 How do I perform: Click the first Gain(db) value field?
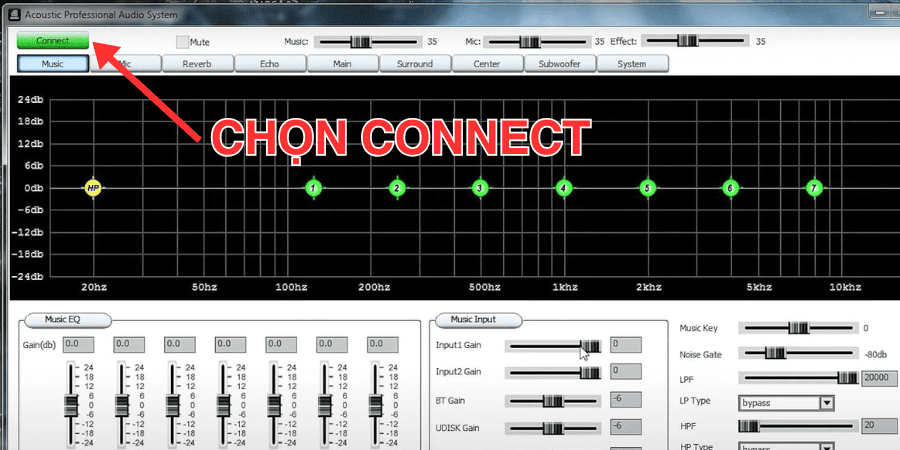click(x=78, y=344)
